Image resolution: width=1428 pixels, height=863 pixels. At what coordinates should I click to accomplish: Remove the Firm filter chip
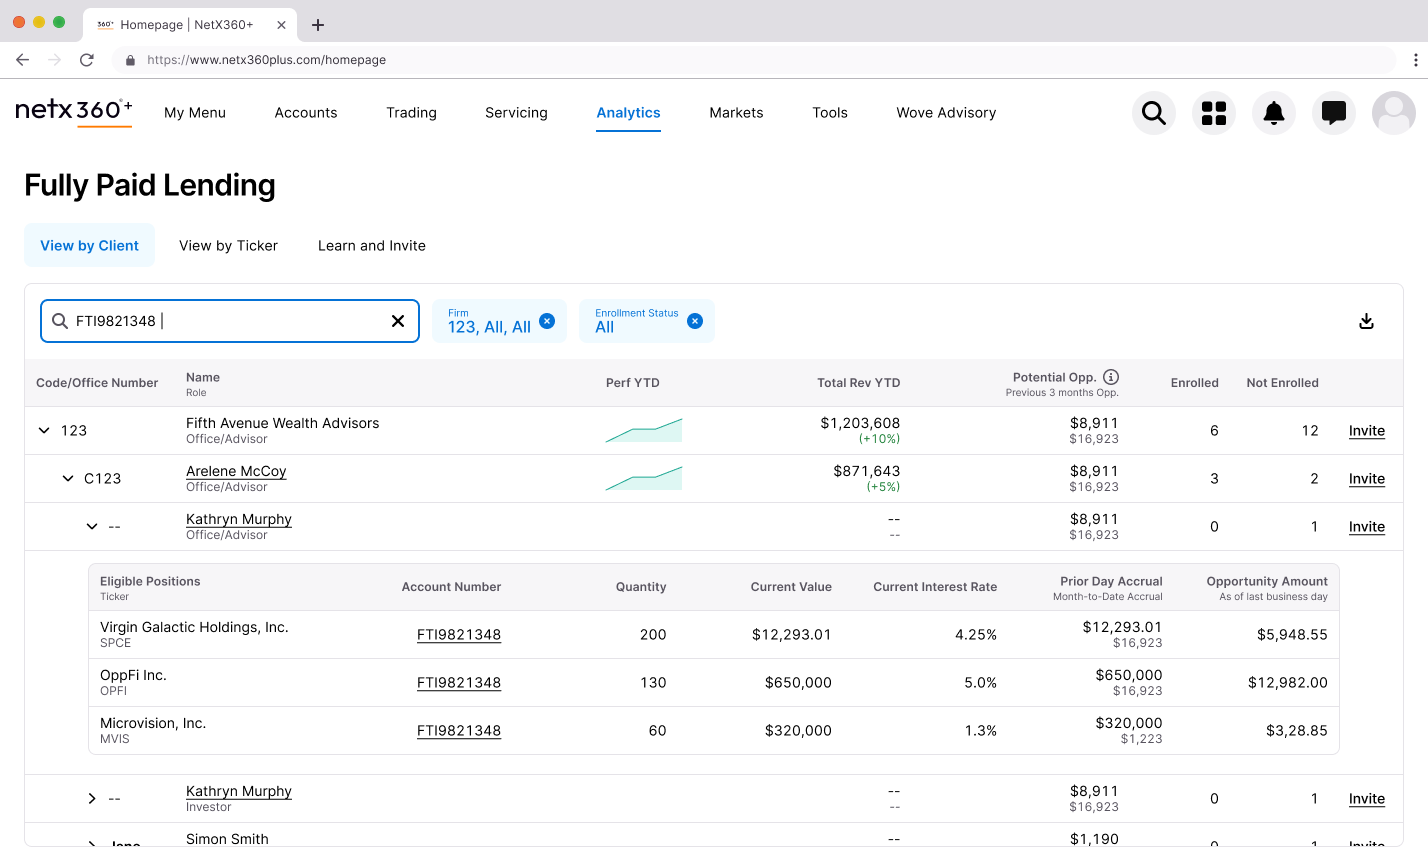547,321
